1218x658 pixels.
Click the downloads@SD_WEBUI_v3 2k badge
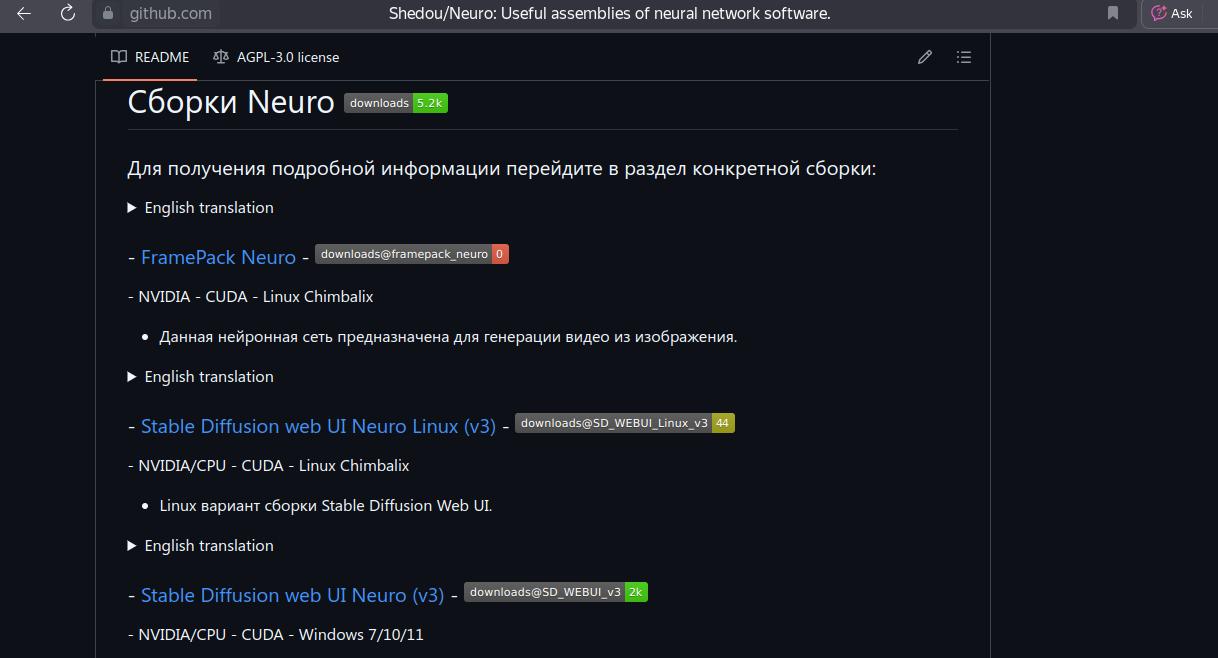coord(555,592)
